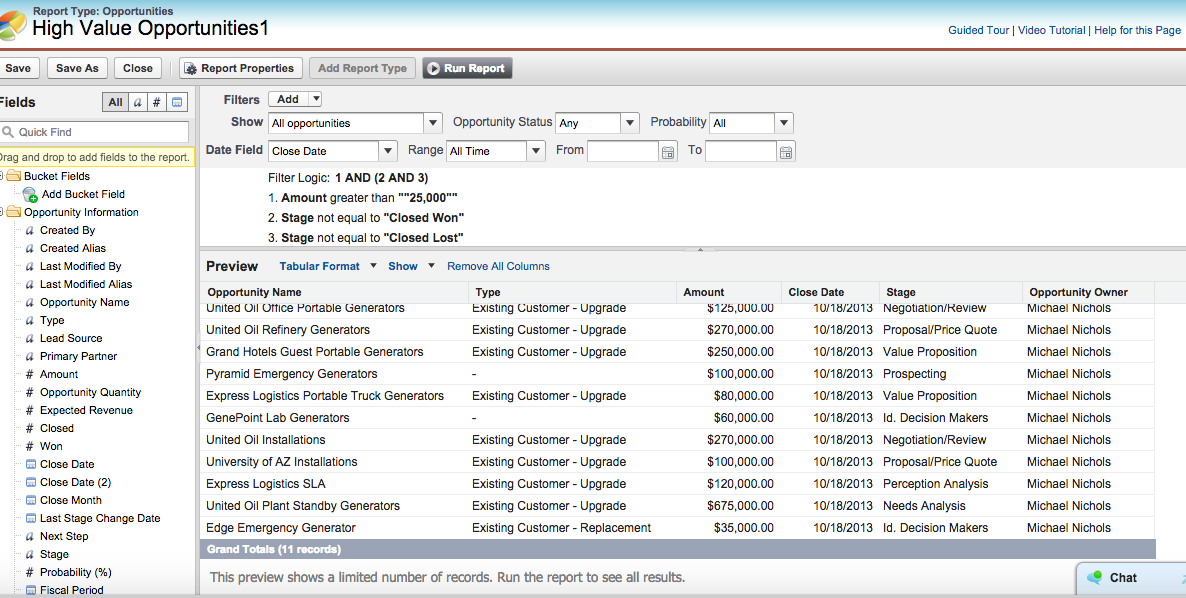This screenshot has height=598, width=1186.
Task: Filter fields list by number type icon
Action: [x=157, y=102]
